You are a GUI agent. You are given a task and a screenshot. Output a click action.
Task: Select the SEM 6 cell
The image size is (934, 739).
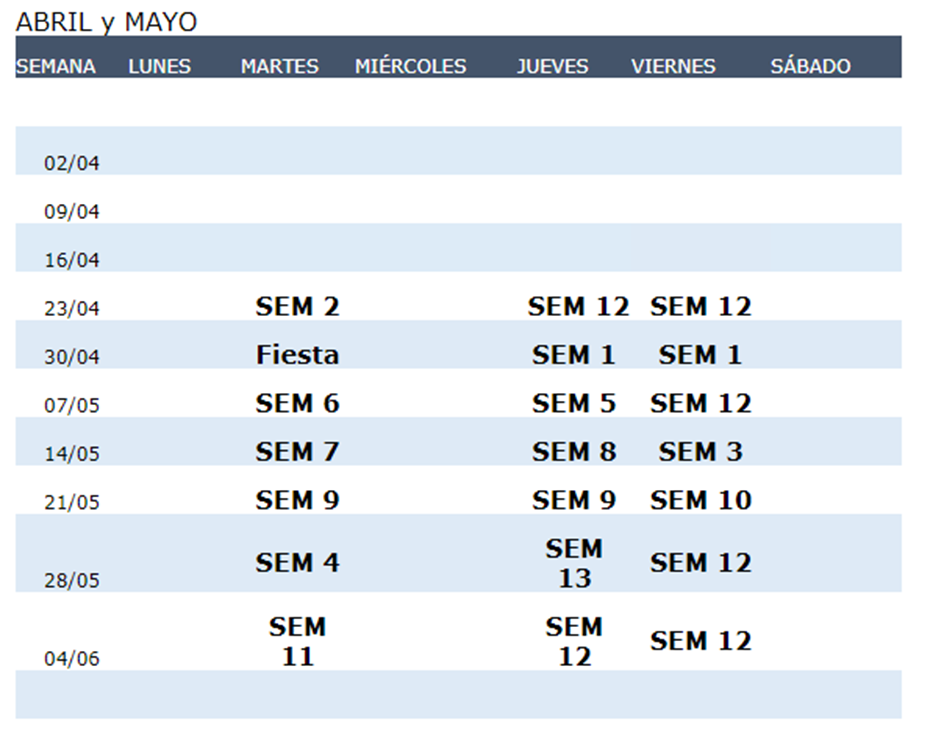tap(297, 404)
